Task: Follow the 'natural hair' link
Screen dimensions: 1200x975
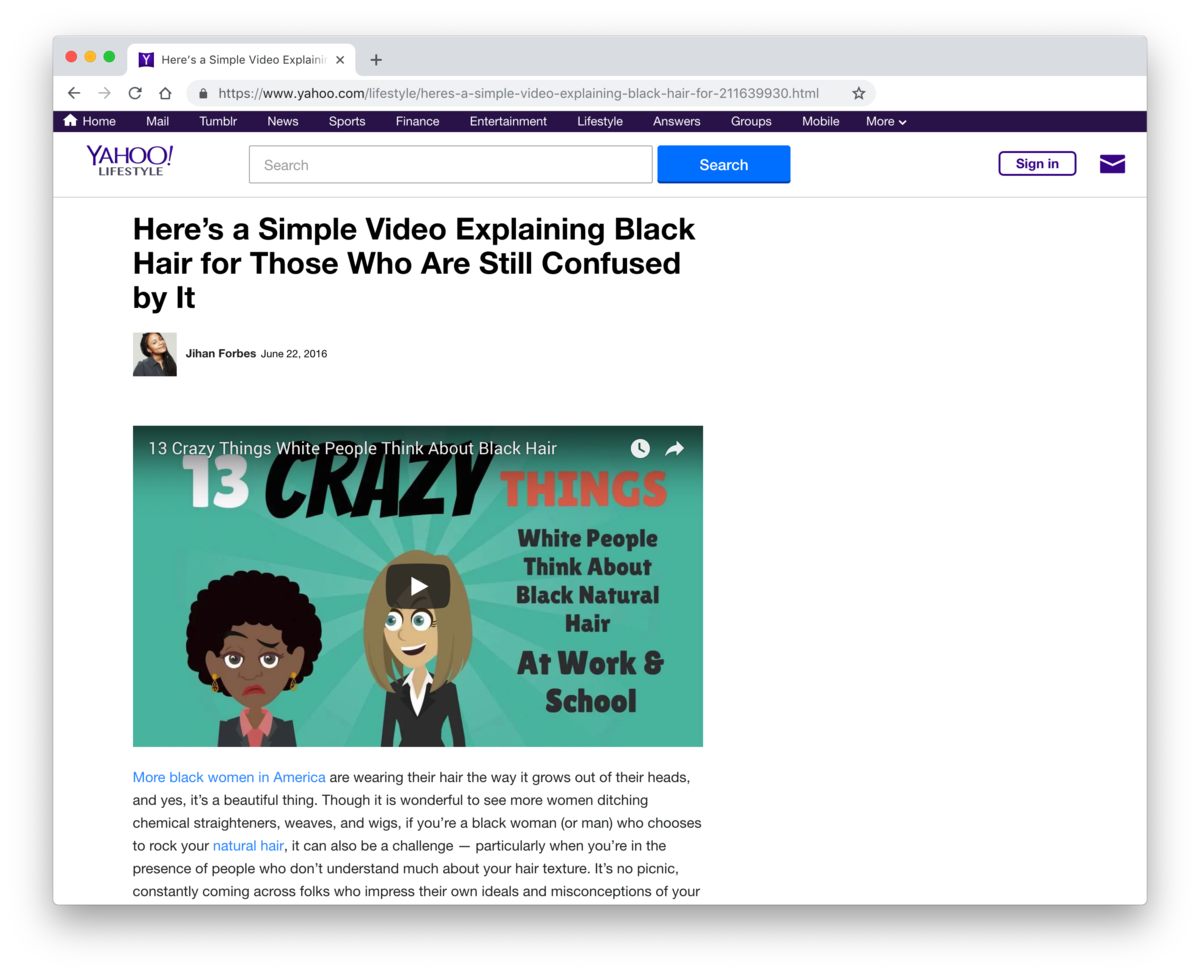Action: [248, 846]
